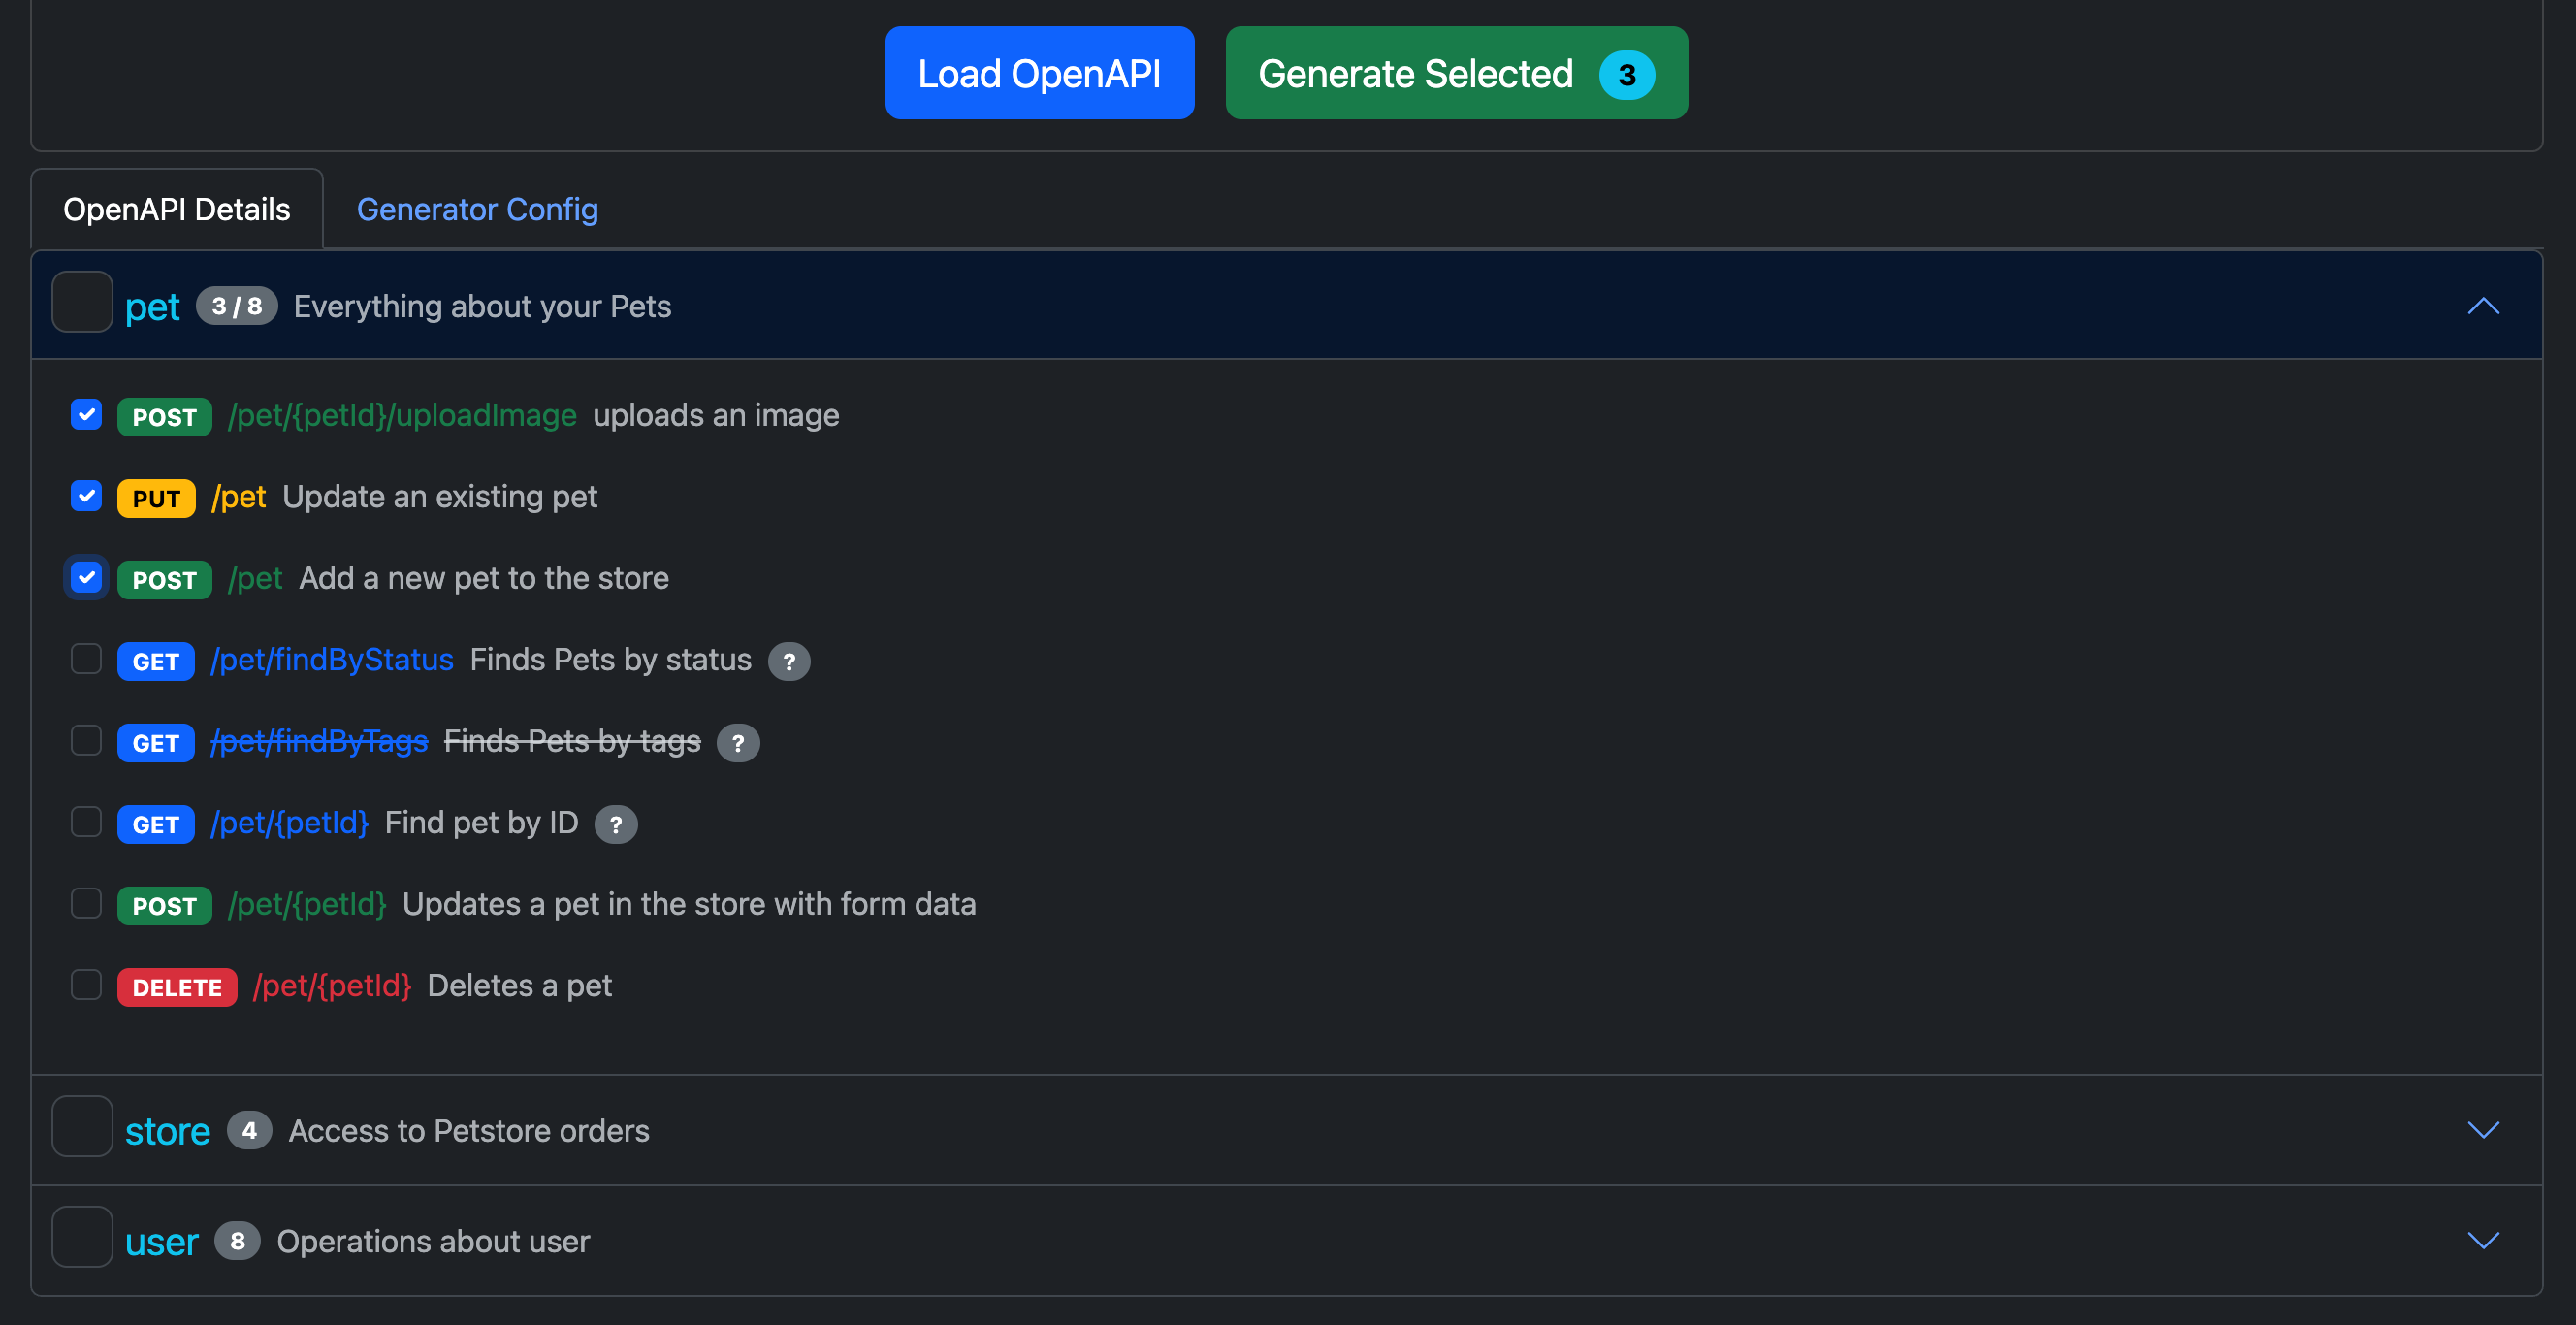Click help icon next to Find pet by ID
The image size is (2576, 1325).
615,824
